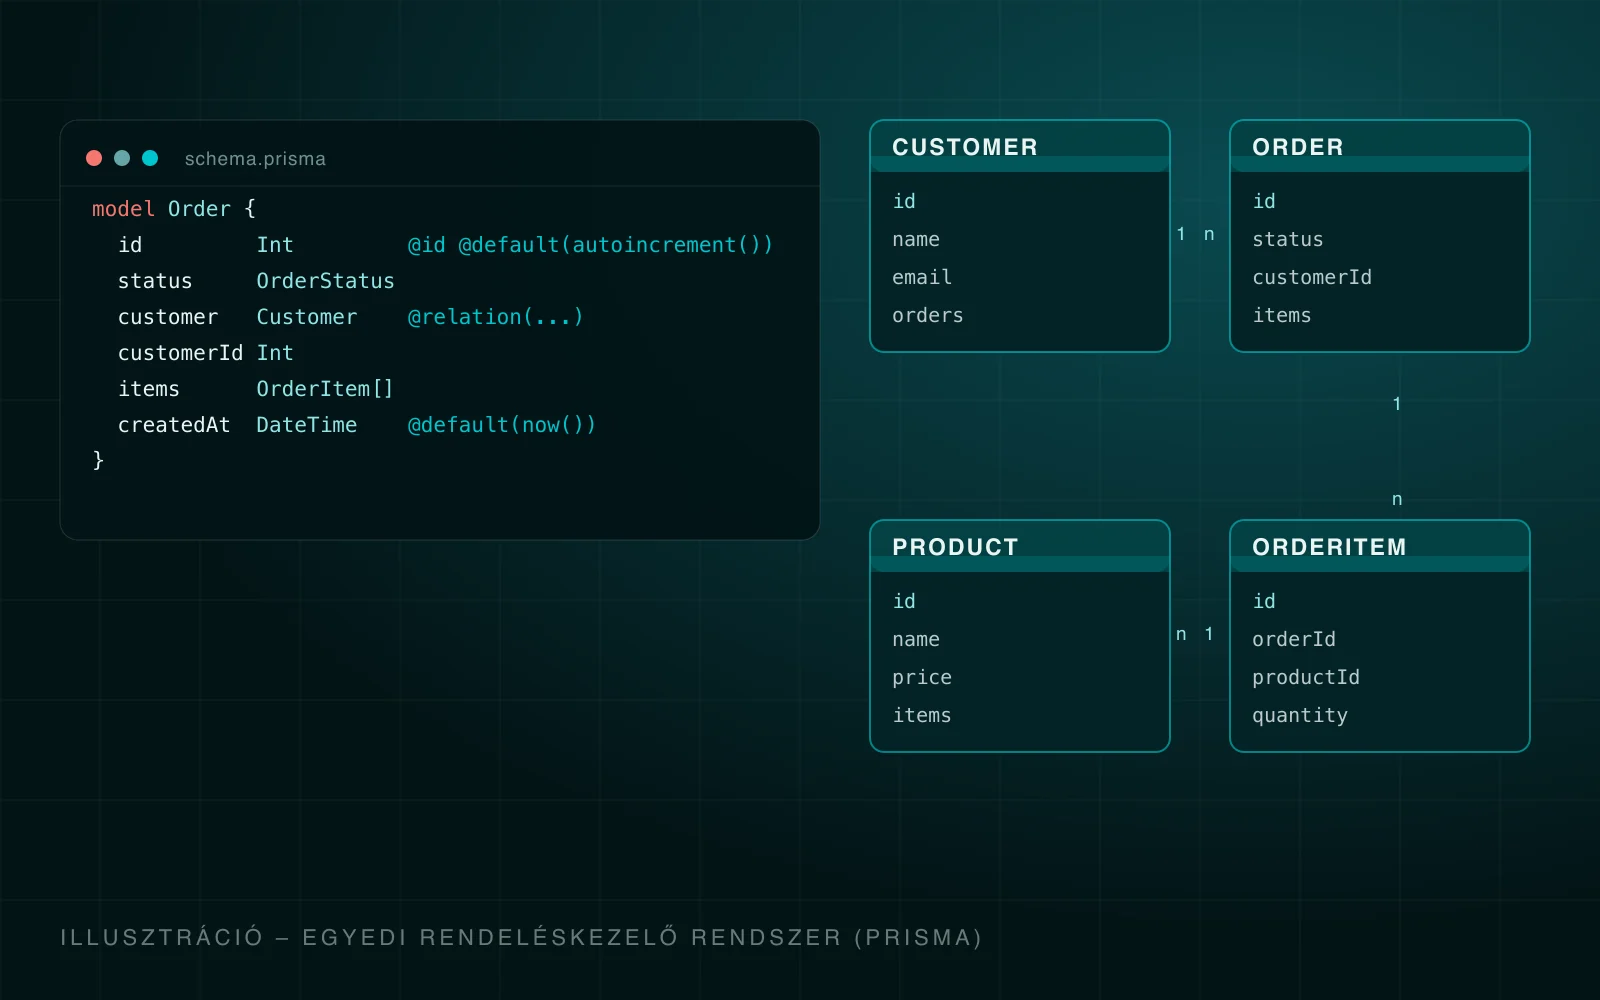1600x1000 pixels.
Task: Click the ORDER table header
Action: click(1380, 147)
